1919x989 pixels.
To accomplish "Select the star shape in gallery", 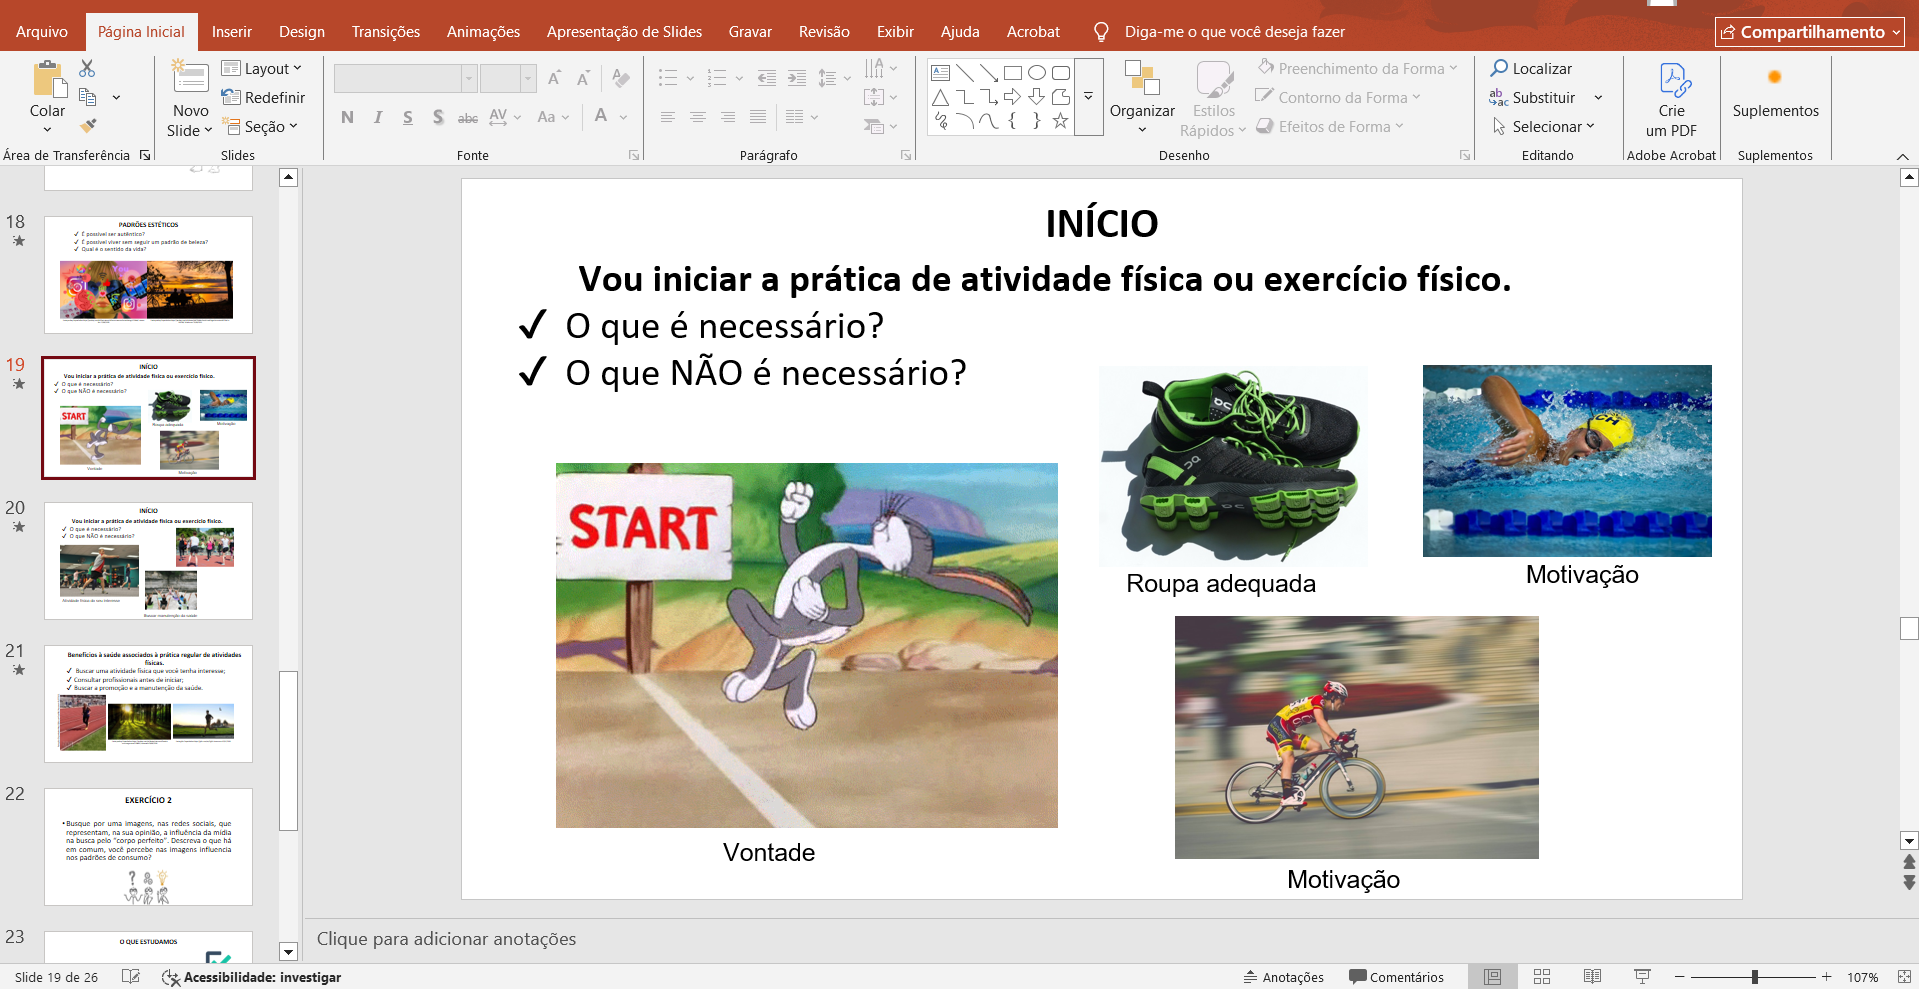I will 1061,121.
